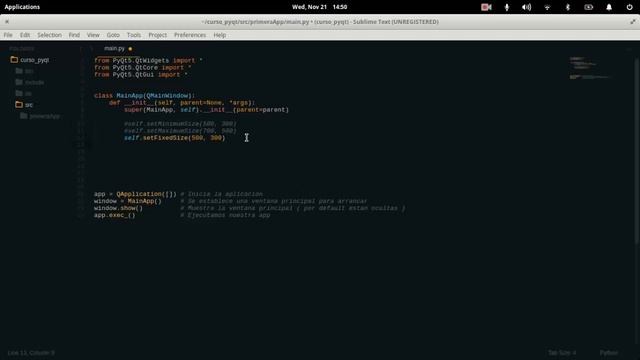640x360 pixels.
Task: Collapse the src folder in sidebar
Action: 29,105
